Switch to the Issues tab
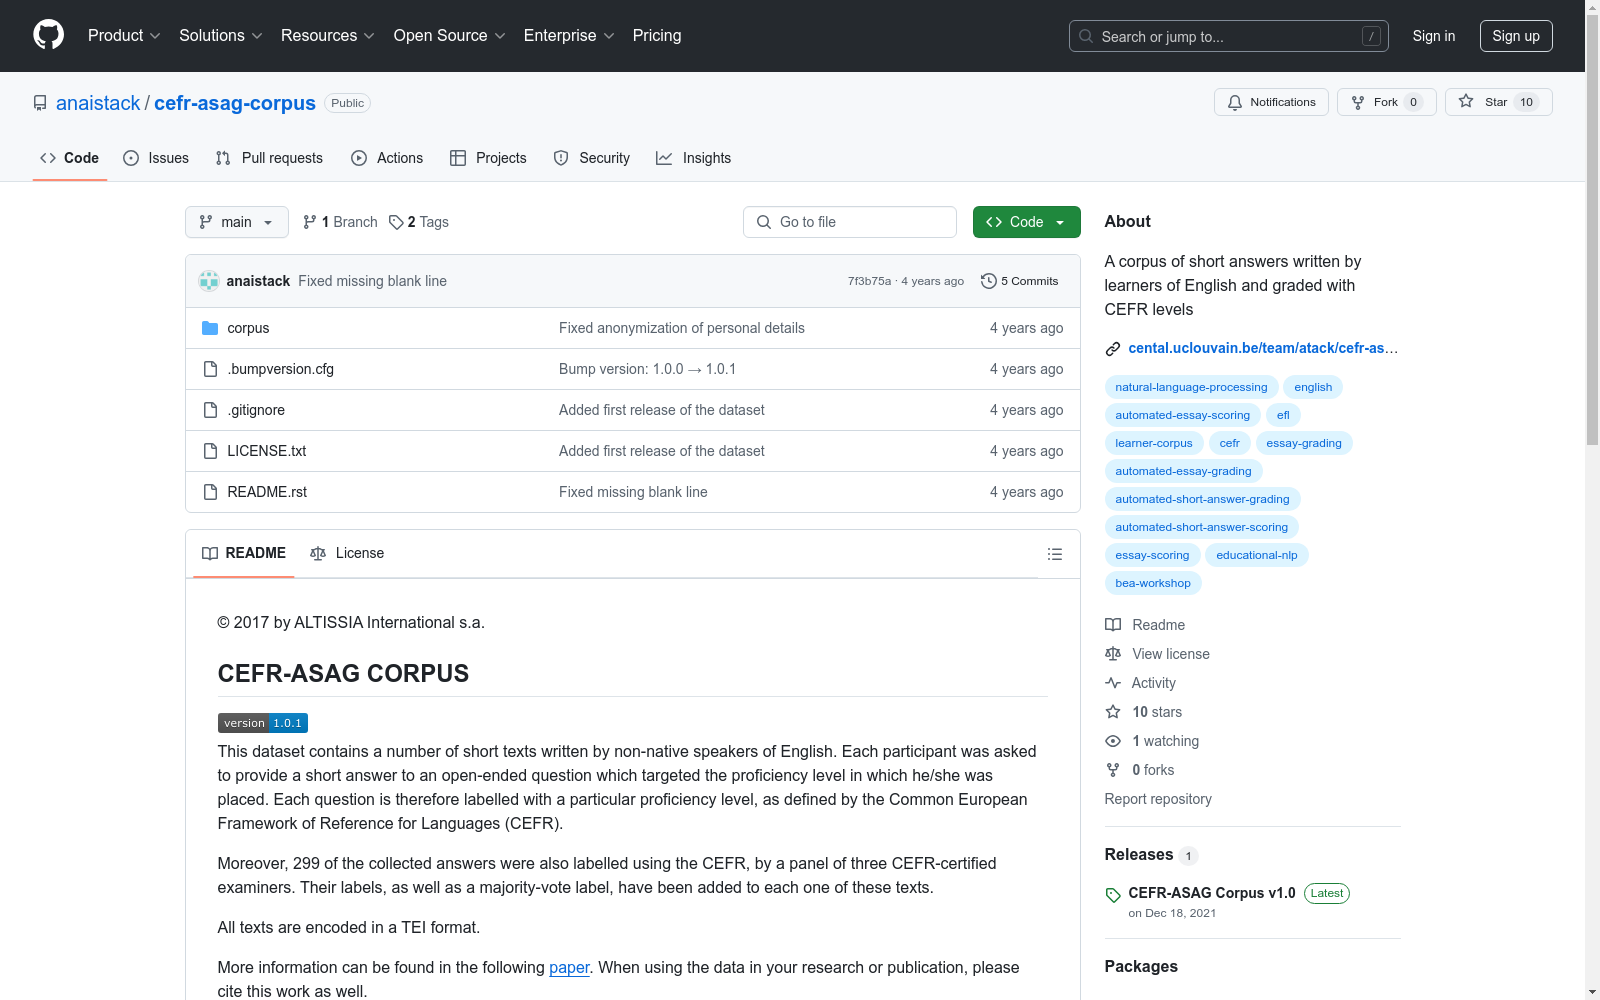Screen dimensions: 1600x1000 point(156,158)
